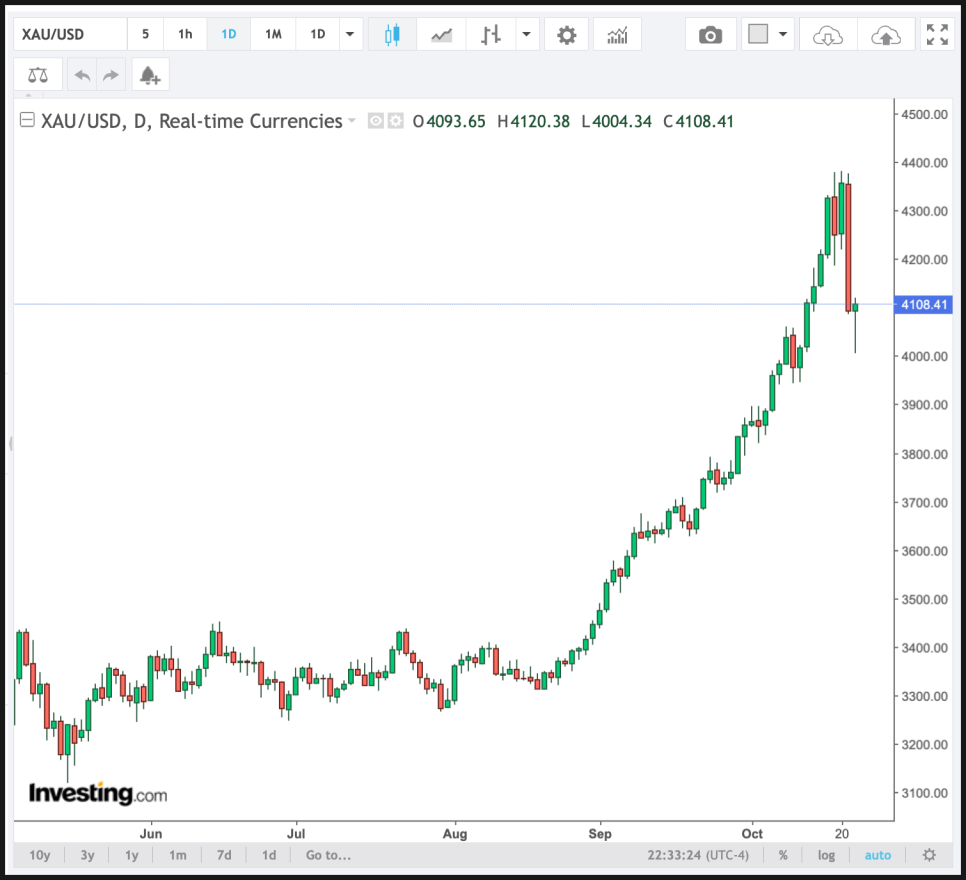
Task: Open the indicators icon in toolbar
Action: [x=617, y=35]
